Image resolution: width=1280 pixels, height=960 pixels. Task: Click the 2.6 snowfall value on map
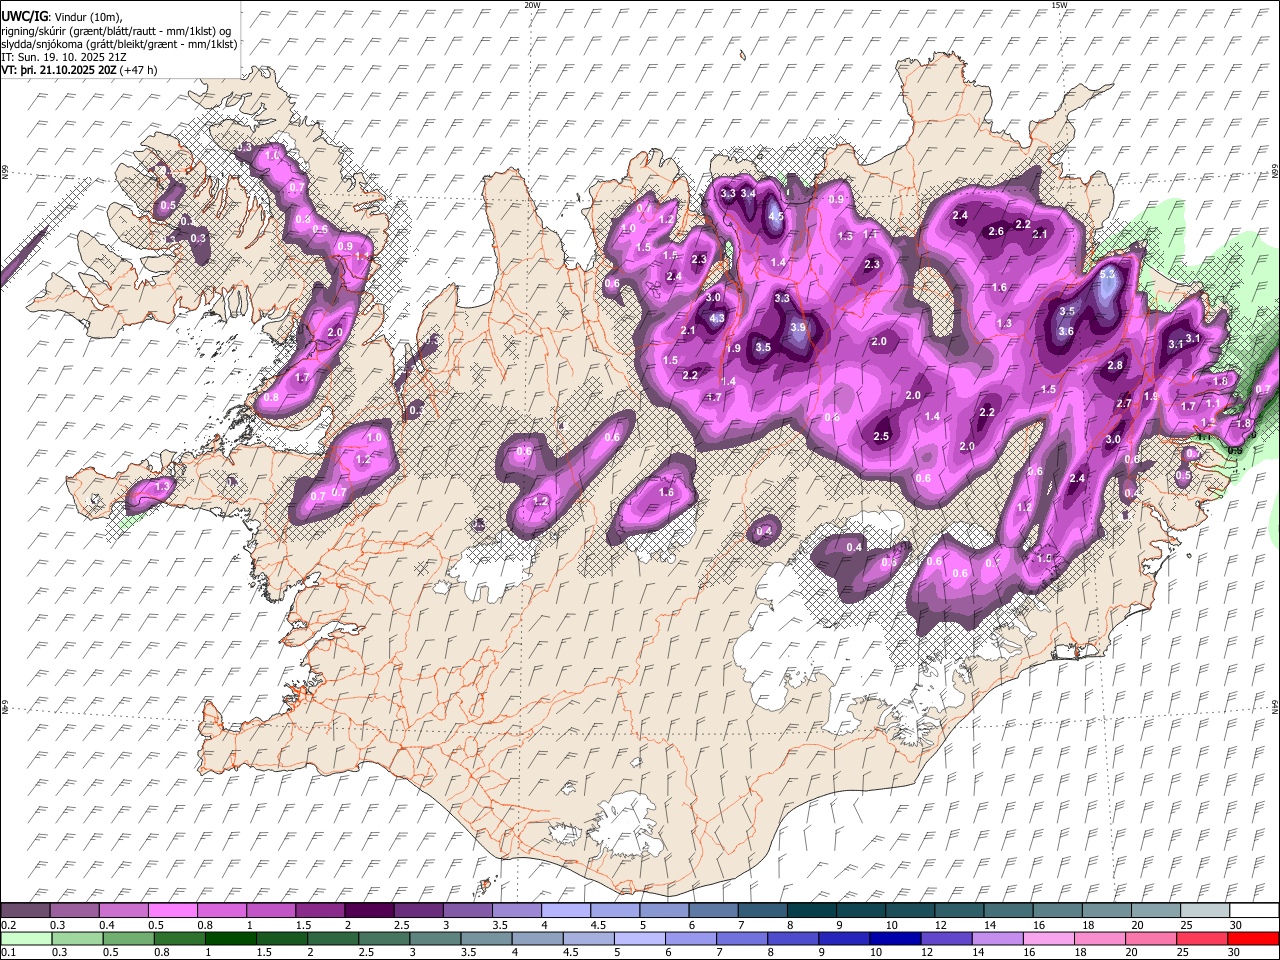click(996, 231)
